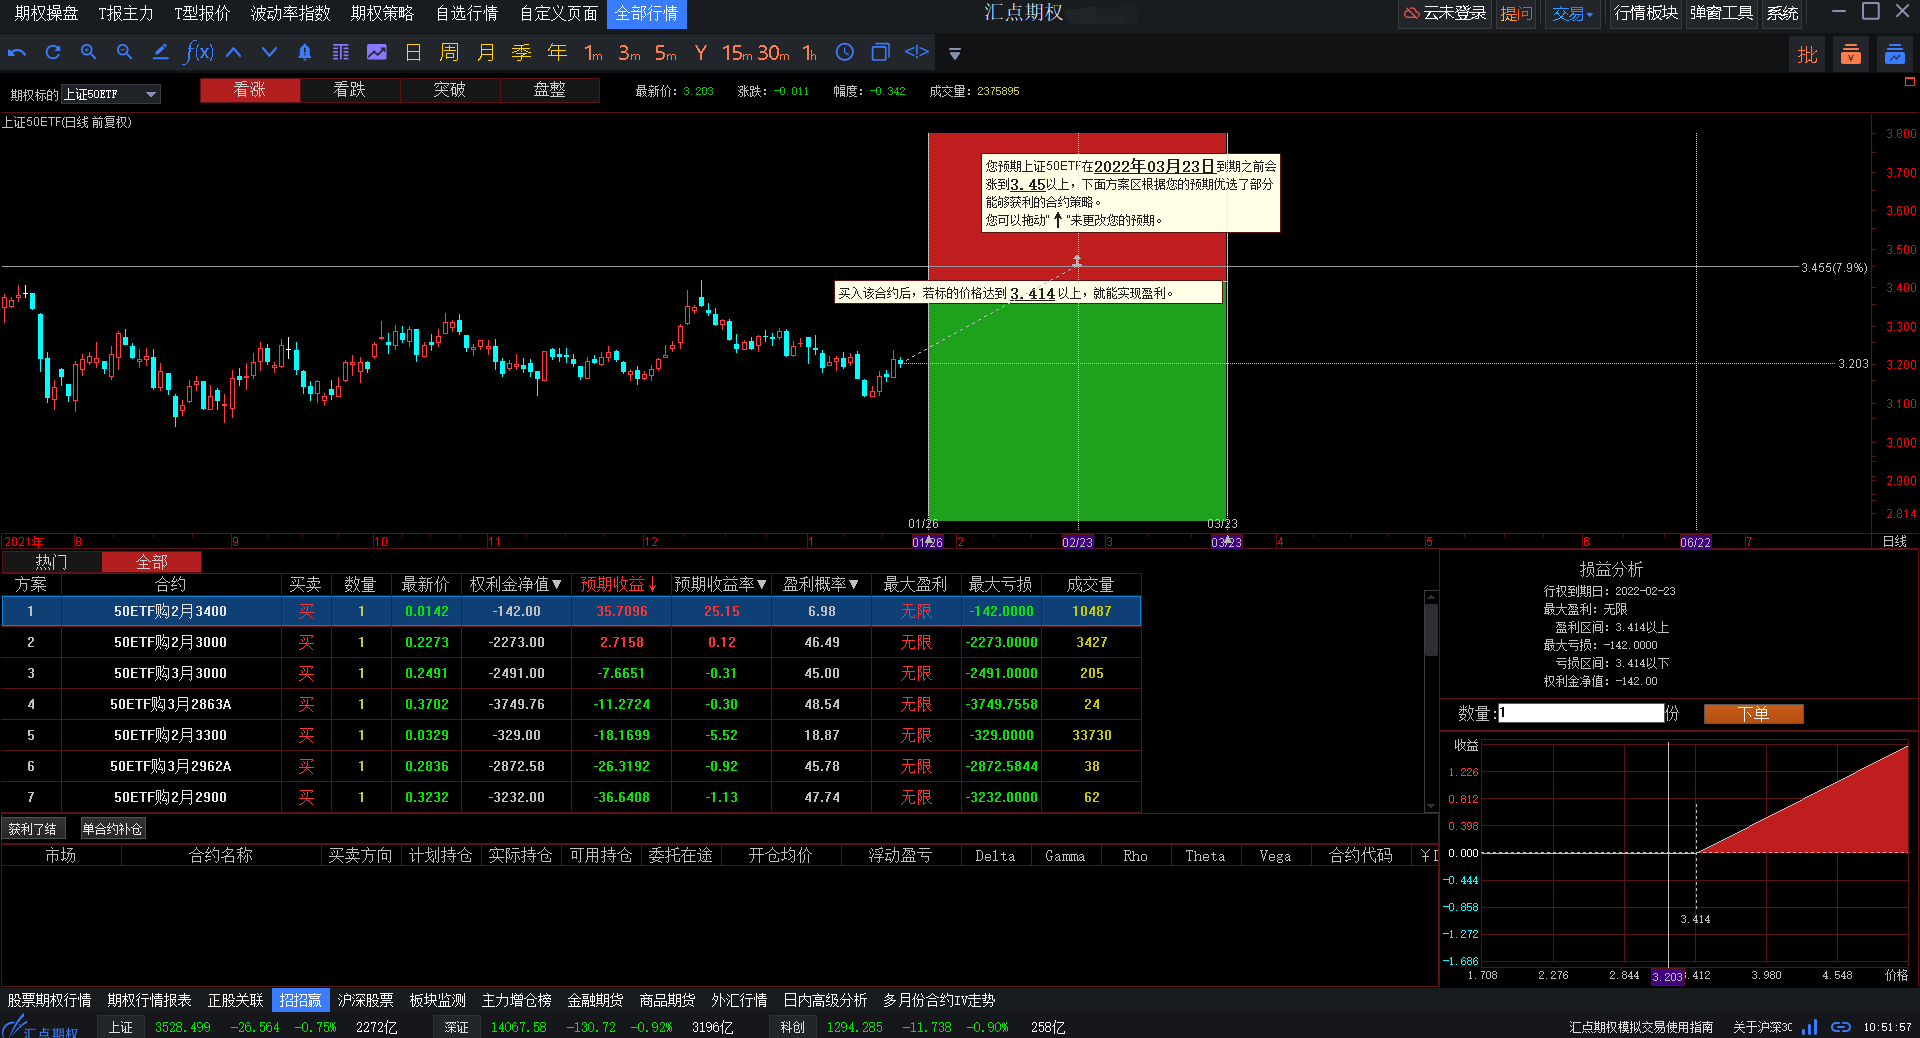Click the blue chart wallet icon
Image resolution: width=1920 pixels, height=1038 pixels.
(1895, 55)
